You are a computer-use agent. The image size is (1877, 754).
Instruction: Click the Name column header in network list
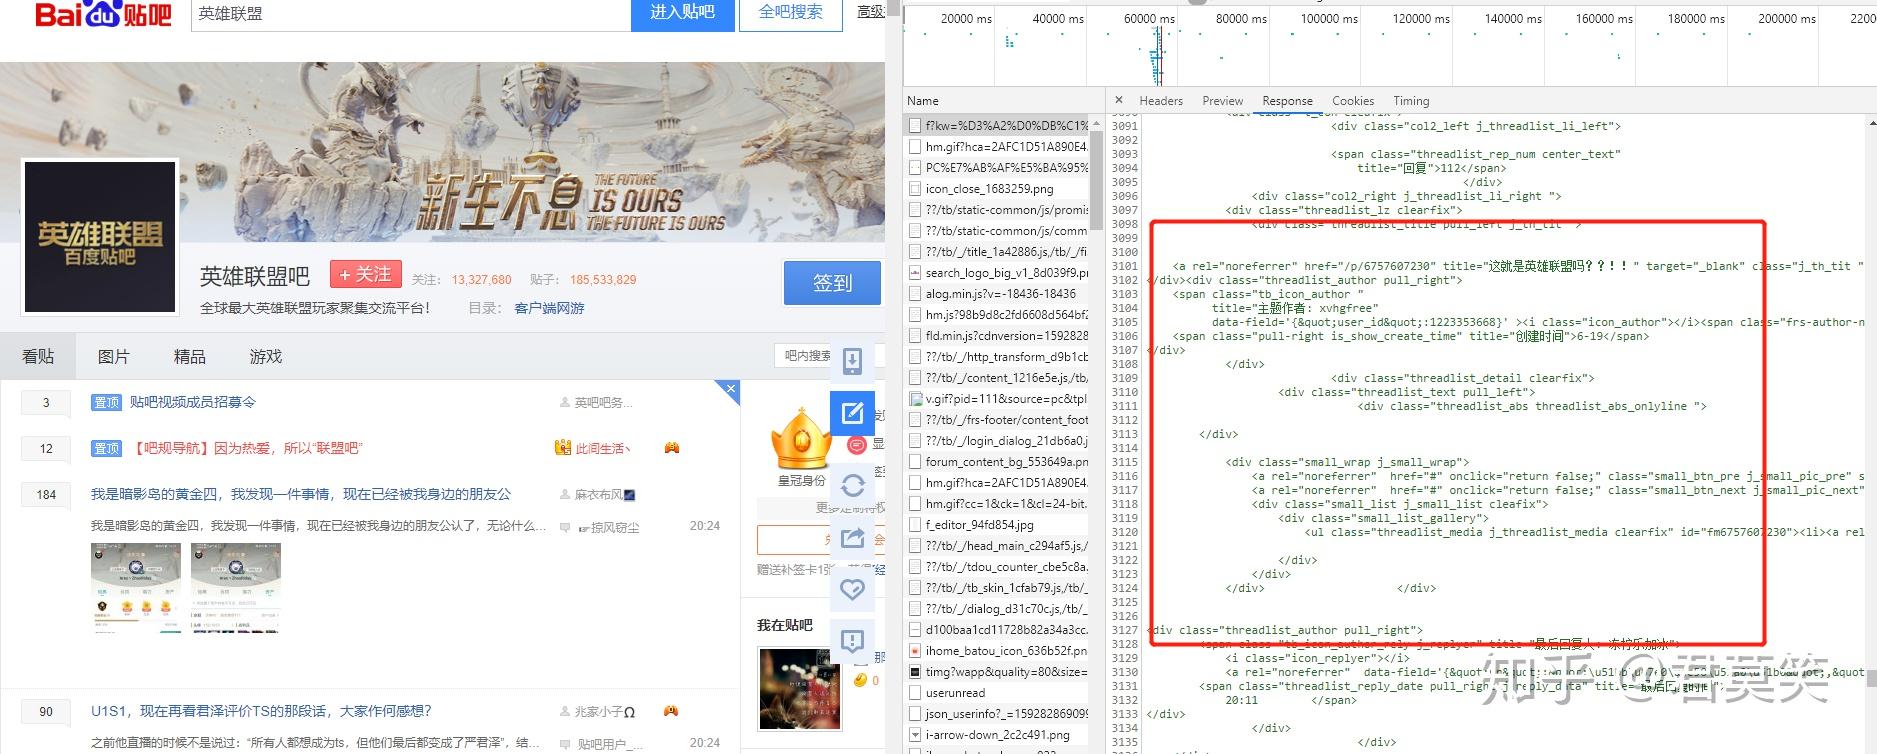[x=923, y=101]
